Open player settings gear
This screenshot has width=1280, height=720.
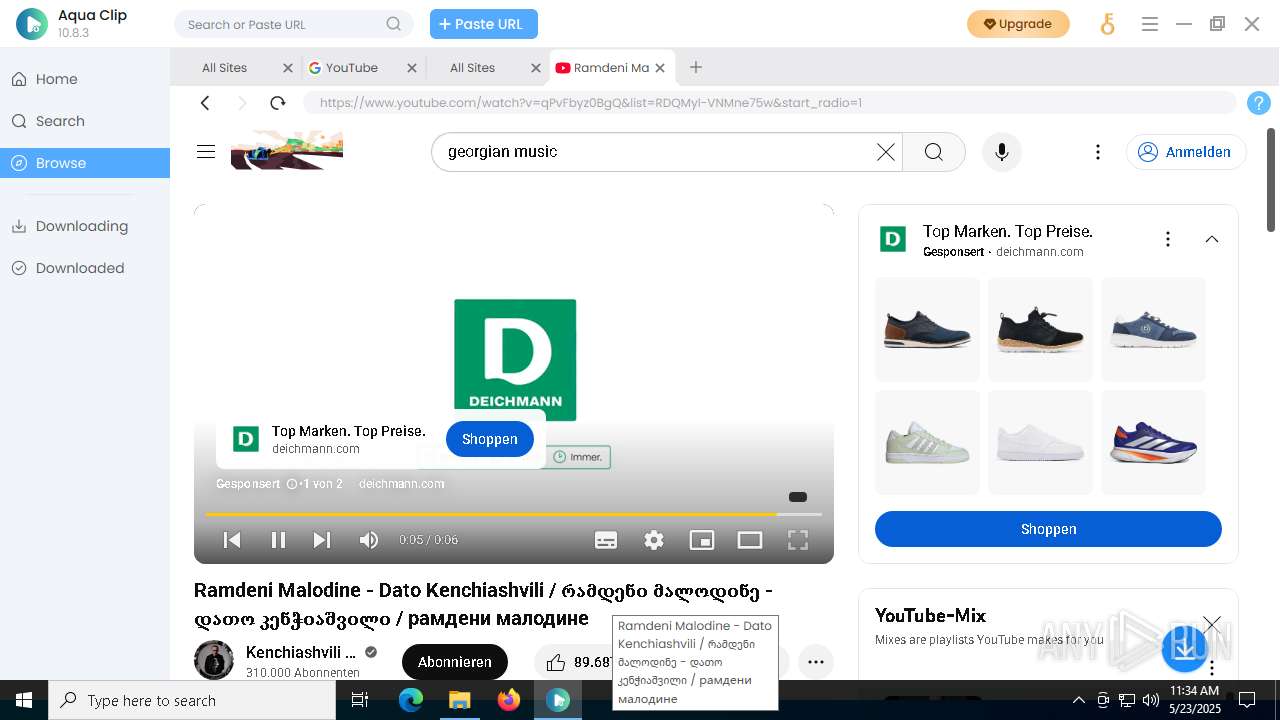(x=654, y=540)
